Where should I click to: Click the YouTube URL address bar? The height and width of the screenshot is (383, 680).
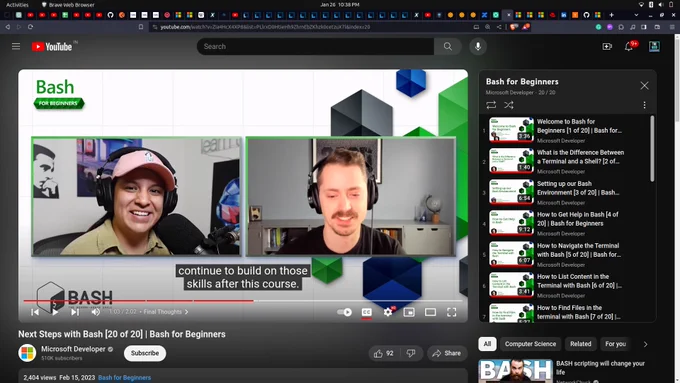(x=265, y=27)
